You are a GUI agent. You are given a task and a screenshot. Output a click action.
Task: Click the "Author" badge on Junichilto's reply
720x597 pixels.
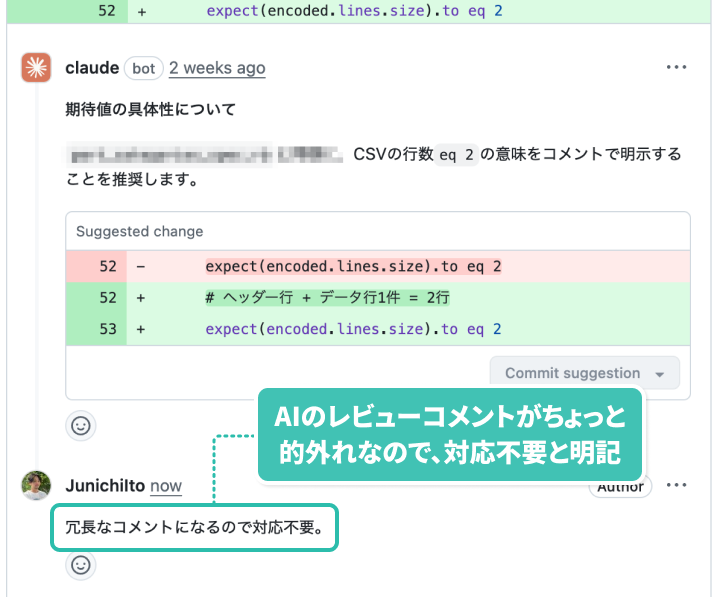click(621, 487)
